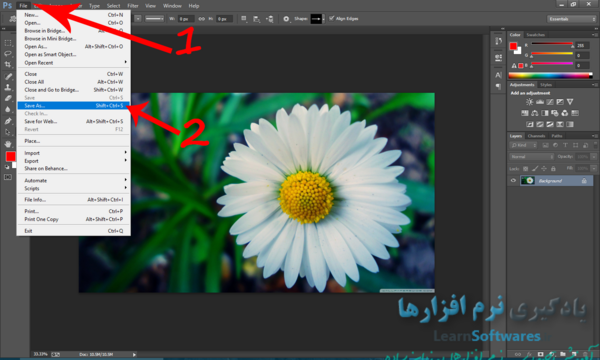Open the Opacity dropdown arrow
The height and width of the screenshot is (360, 600).
[593, 157]
